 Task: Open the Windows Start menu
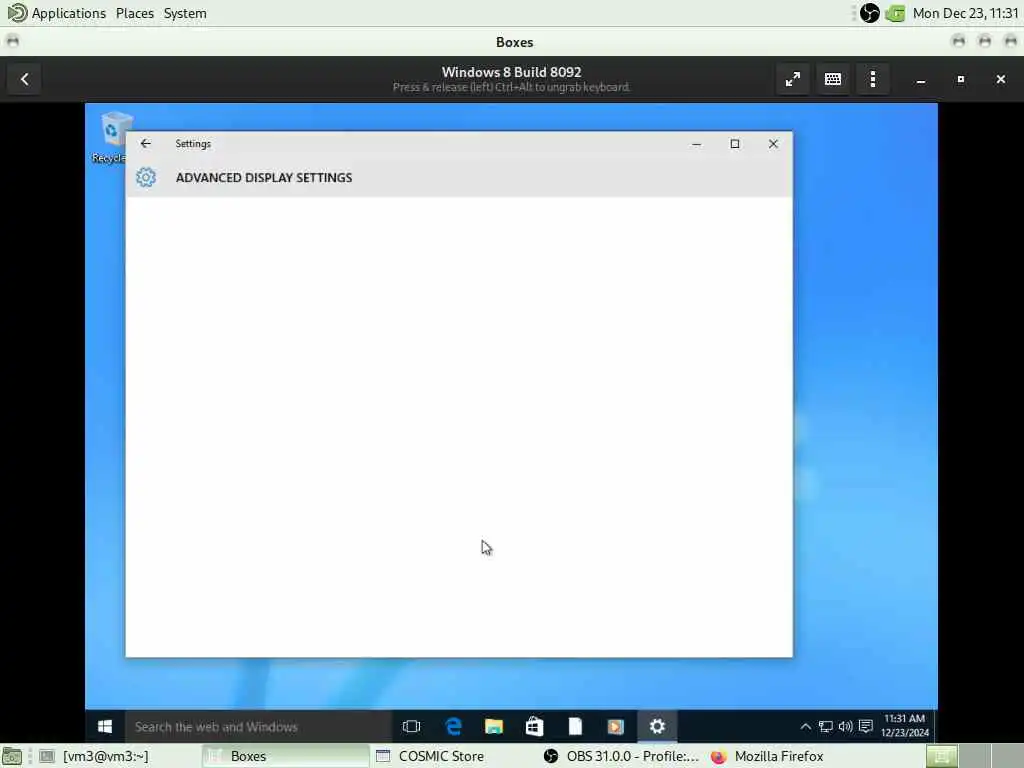104,726
